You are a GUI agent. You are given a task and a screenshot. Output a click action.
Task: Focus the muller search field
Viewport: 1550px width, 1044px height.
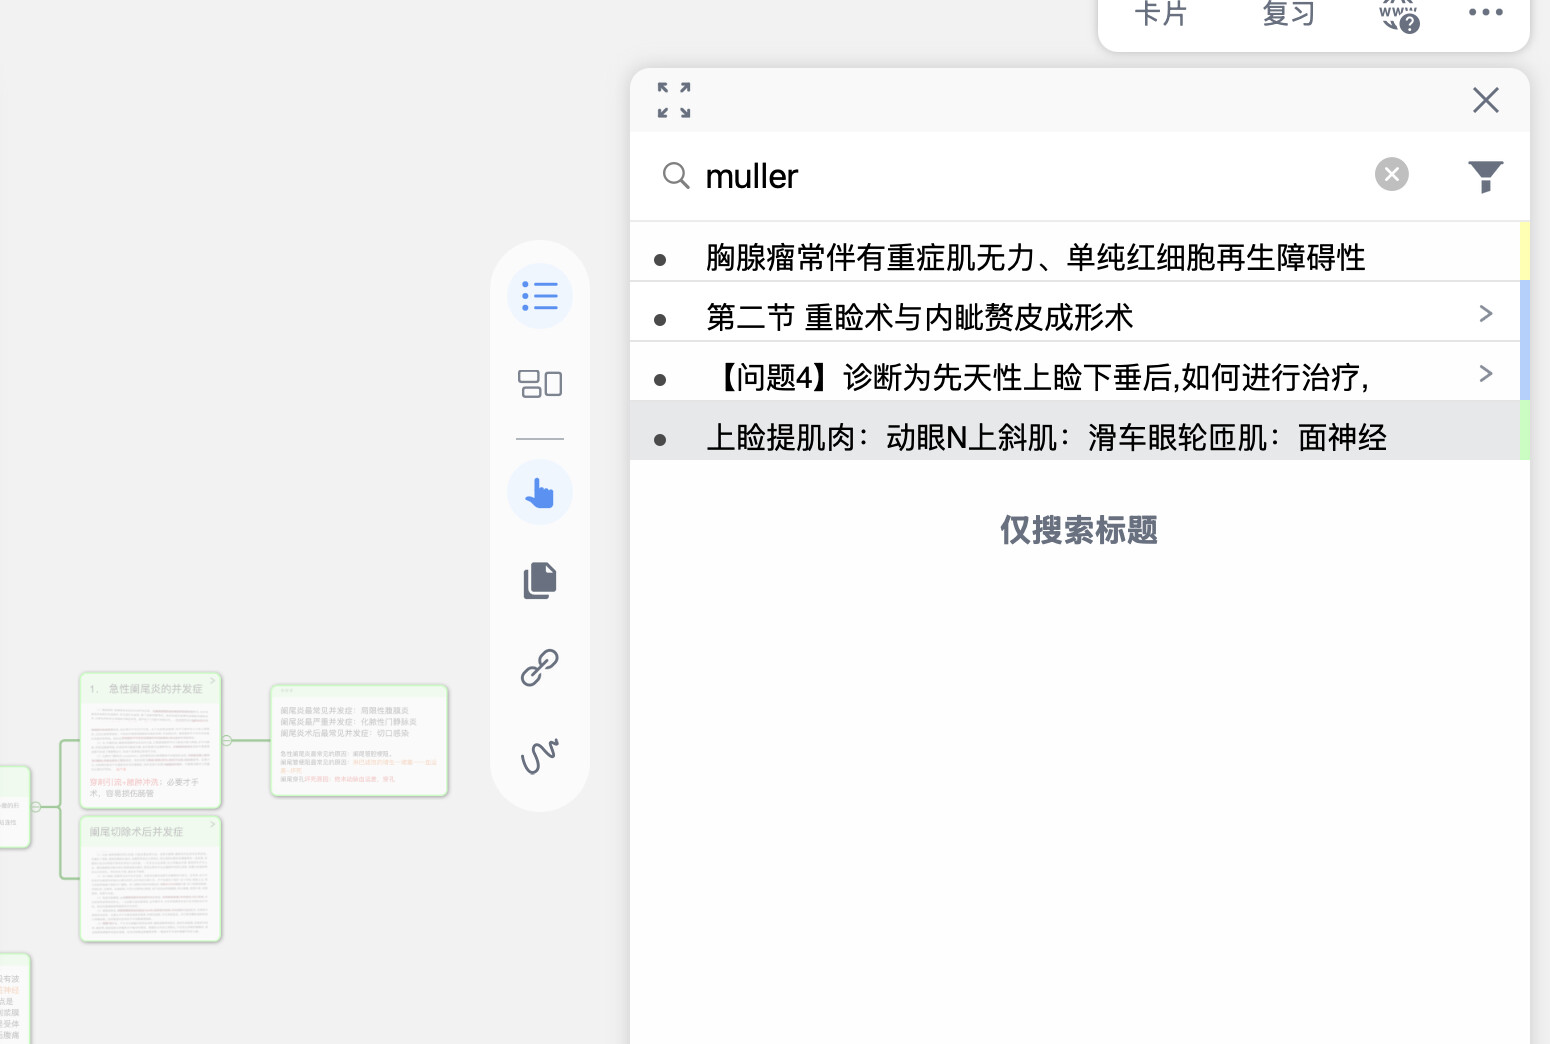[x=1030, y=176]
